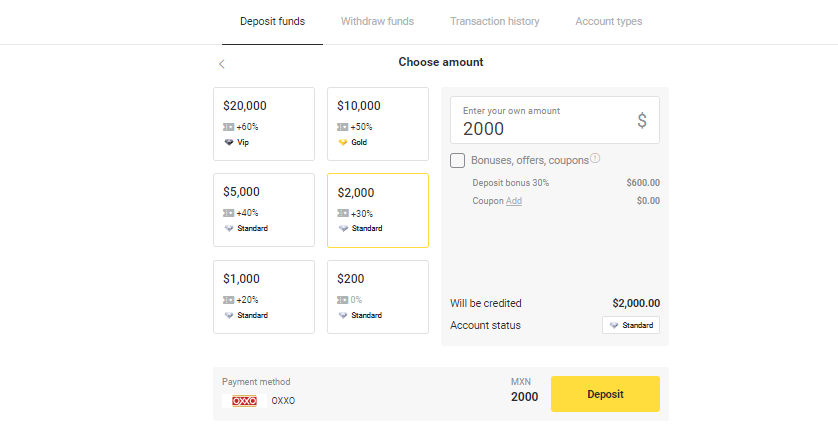Select the Deposit funds tab
Viewport: 838px width, 435px height.
click(272, 21)
